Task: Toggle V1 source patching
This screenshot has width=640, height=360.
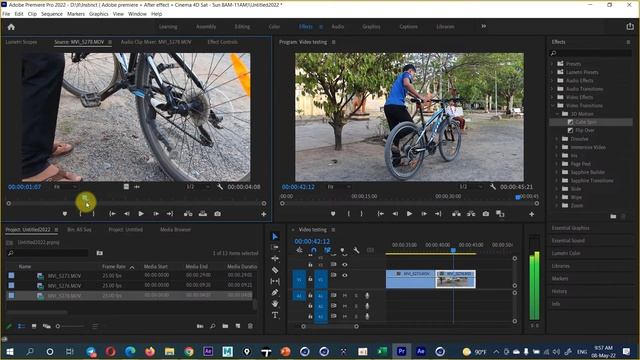Action: coord(299,280)
